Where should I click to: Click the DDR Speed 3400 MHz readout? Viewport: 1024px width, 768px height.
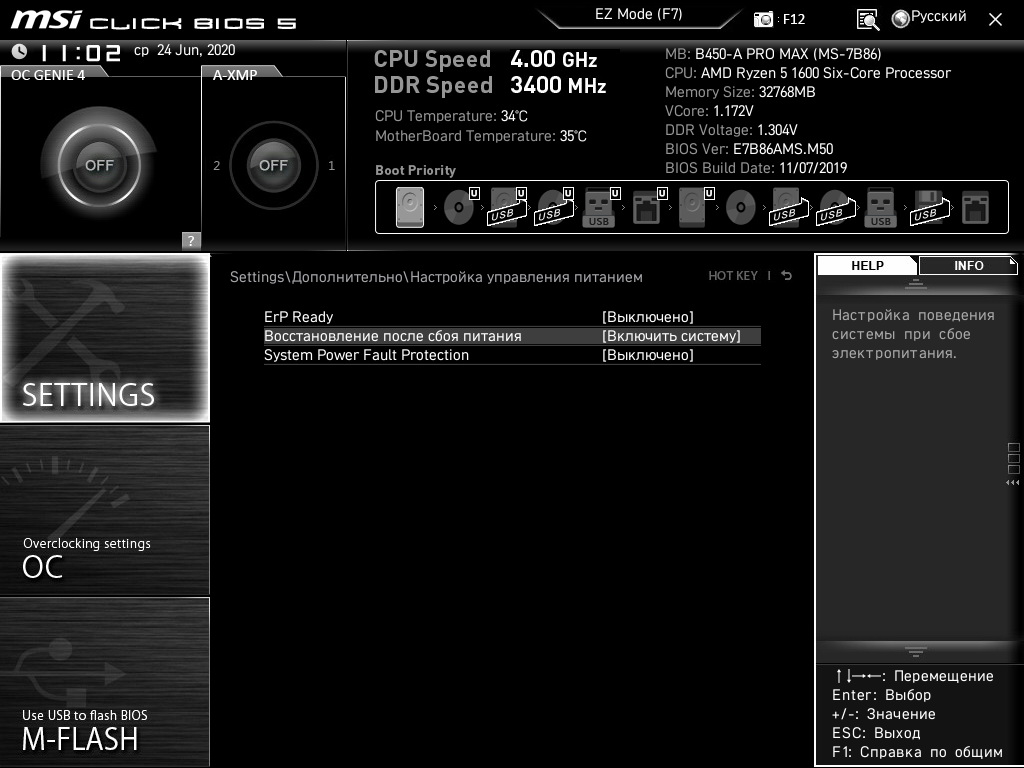pyautogui.click(x=490, y=86)
